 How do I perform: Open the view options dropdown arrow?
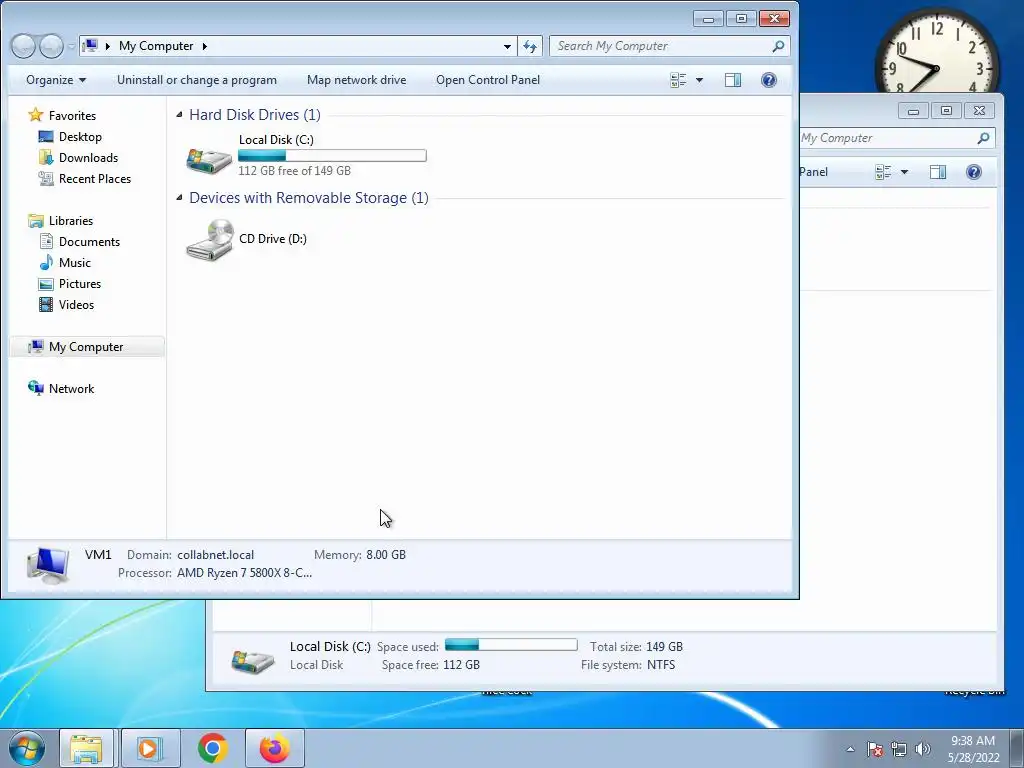[x=699, y=80]
